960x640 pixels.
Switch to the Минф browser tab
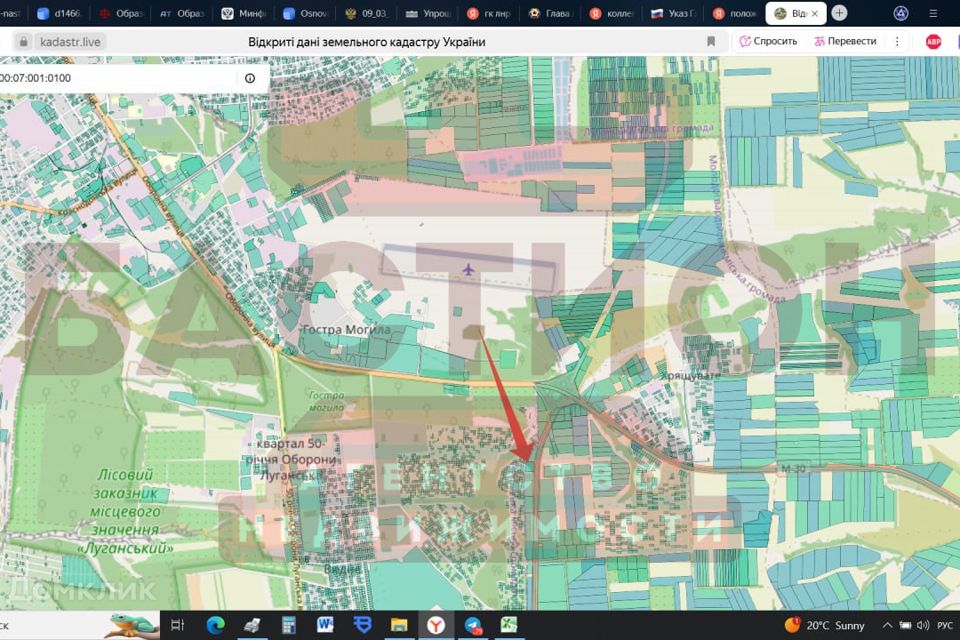[x=243, y=14]
